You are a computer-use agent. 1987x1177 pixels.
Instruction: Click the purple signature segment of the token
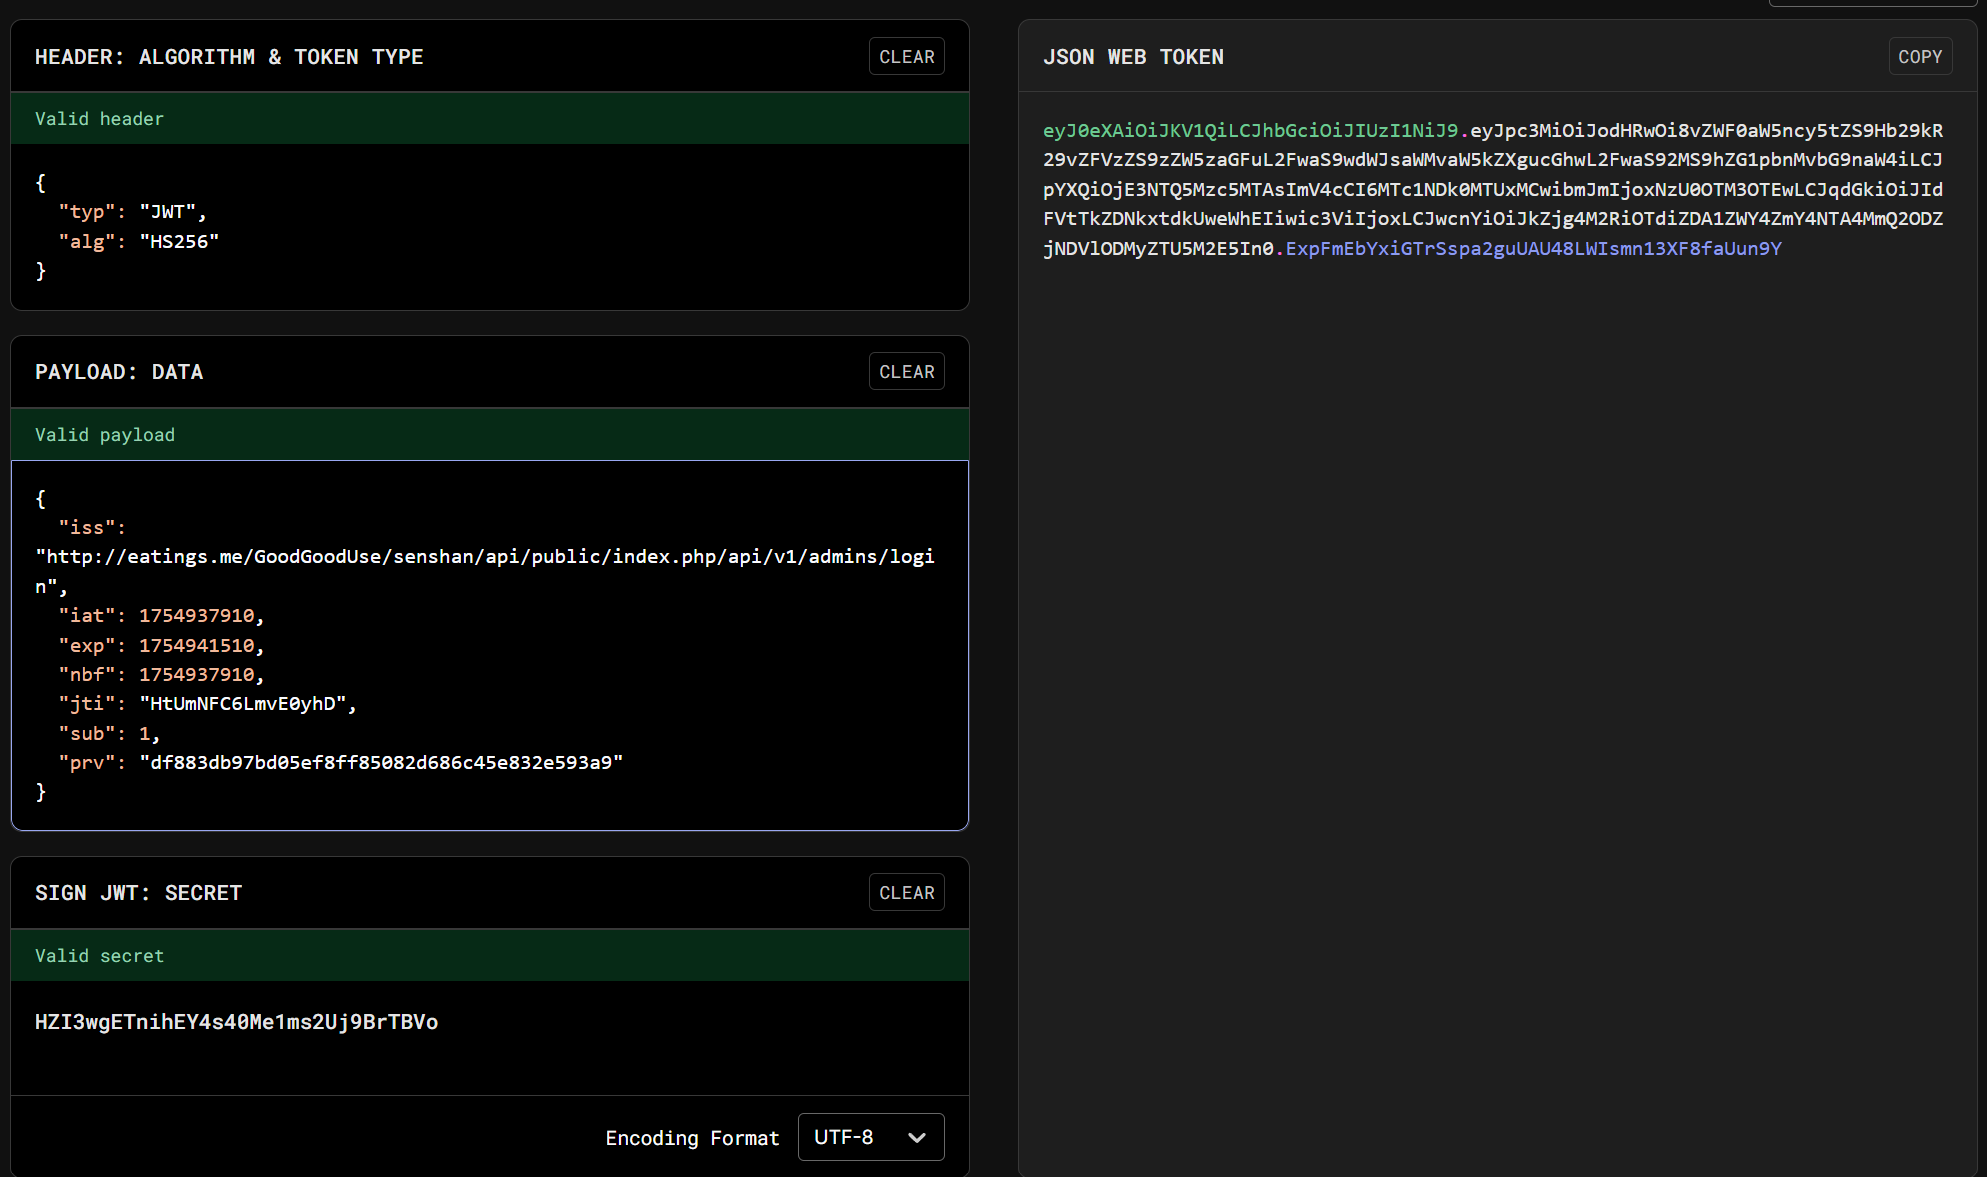click(x=1533, y=249)
